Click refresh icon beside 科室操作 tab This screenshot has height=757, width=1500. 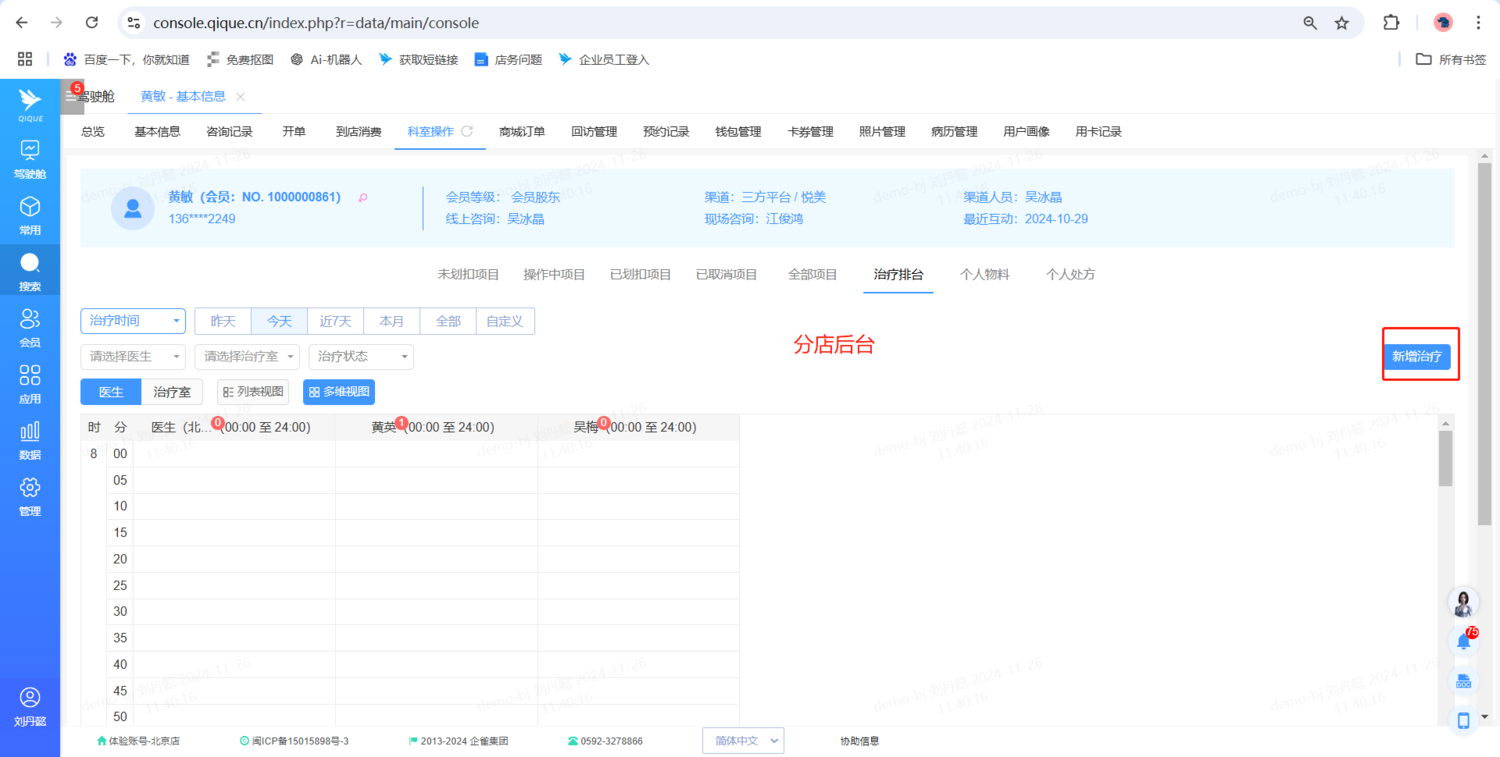point(466,131)
